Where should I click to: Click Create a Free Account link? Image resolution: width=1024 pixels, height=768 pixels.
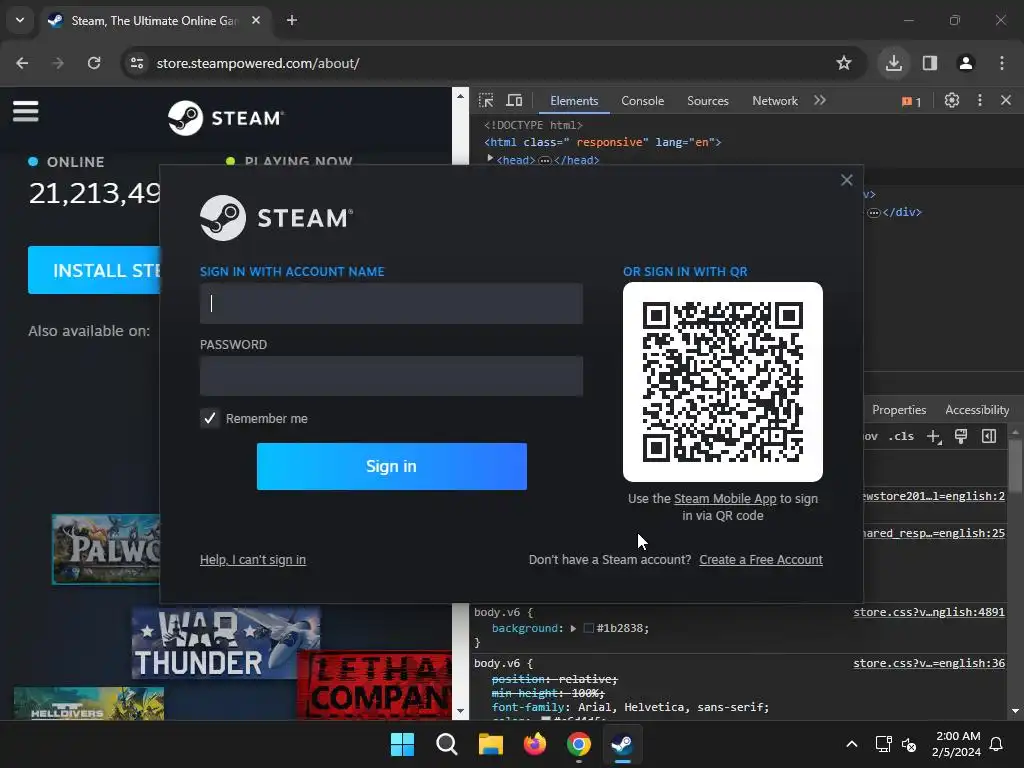coord(761,560)
